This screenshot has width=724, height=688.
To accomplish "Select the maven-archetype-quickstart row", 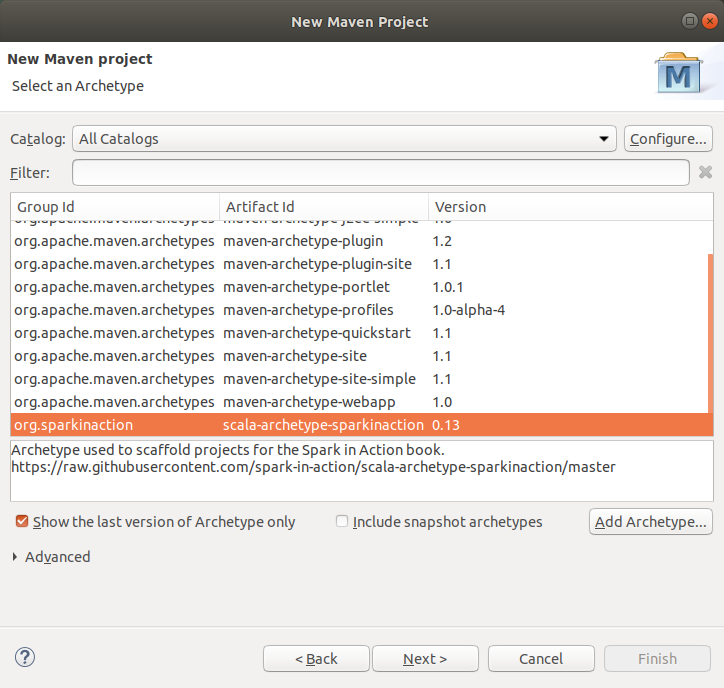I will (x=316, y=333).
